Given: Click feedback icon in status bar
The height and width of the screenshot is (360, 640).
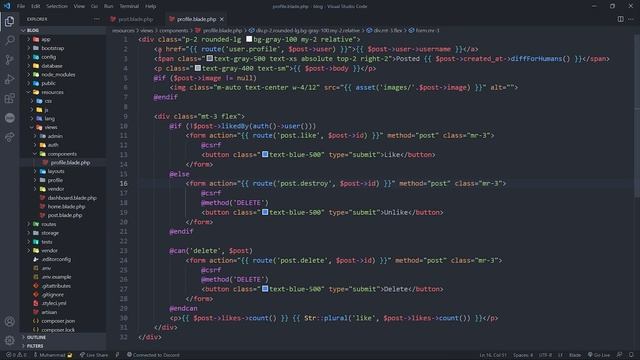Looking at the screenshot, I should (x=620, y=355).
